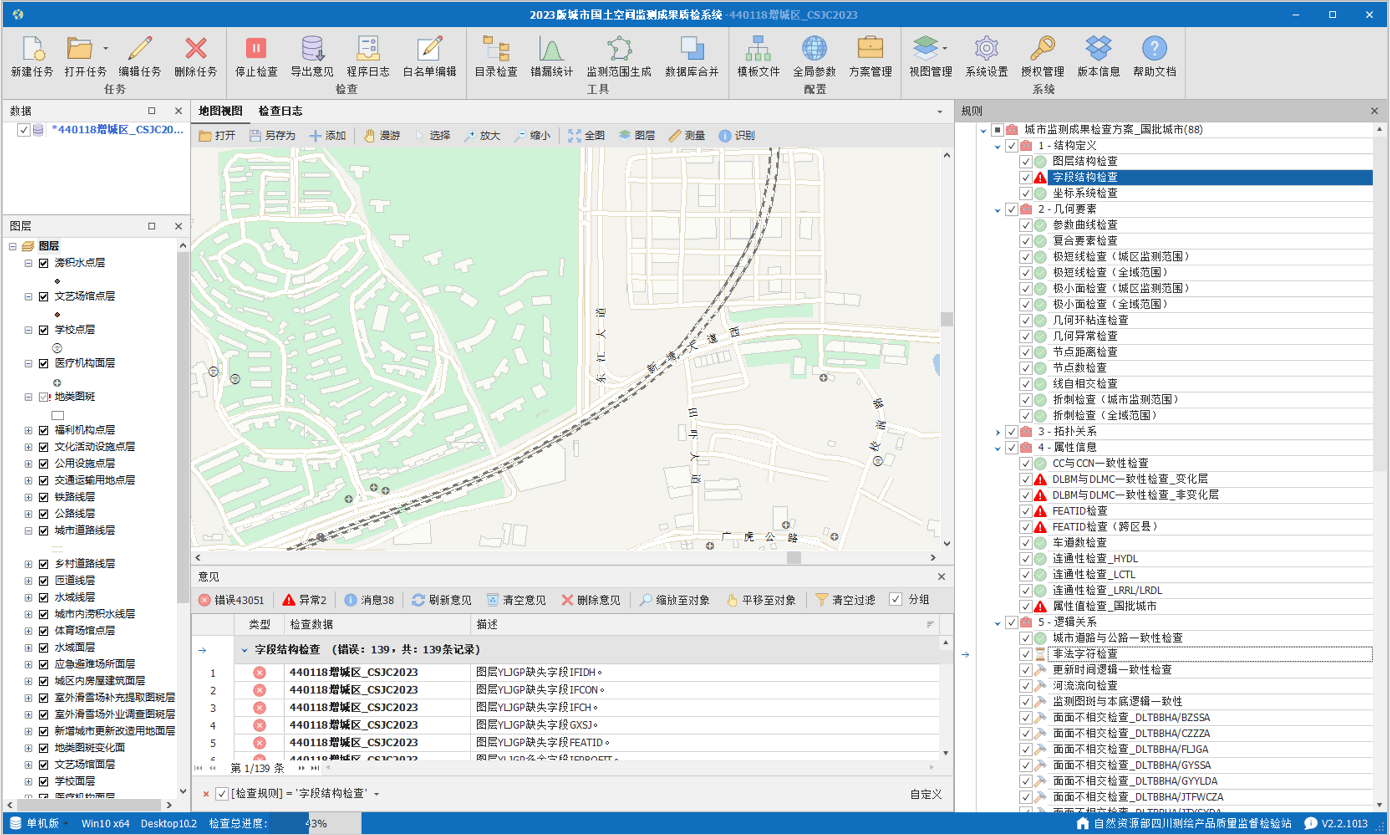Viewport: 1390px width, 835px height.
Task: Click the 另存为 save-as map button
Action: 272,136
